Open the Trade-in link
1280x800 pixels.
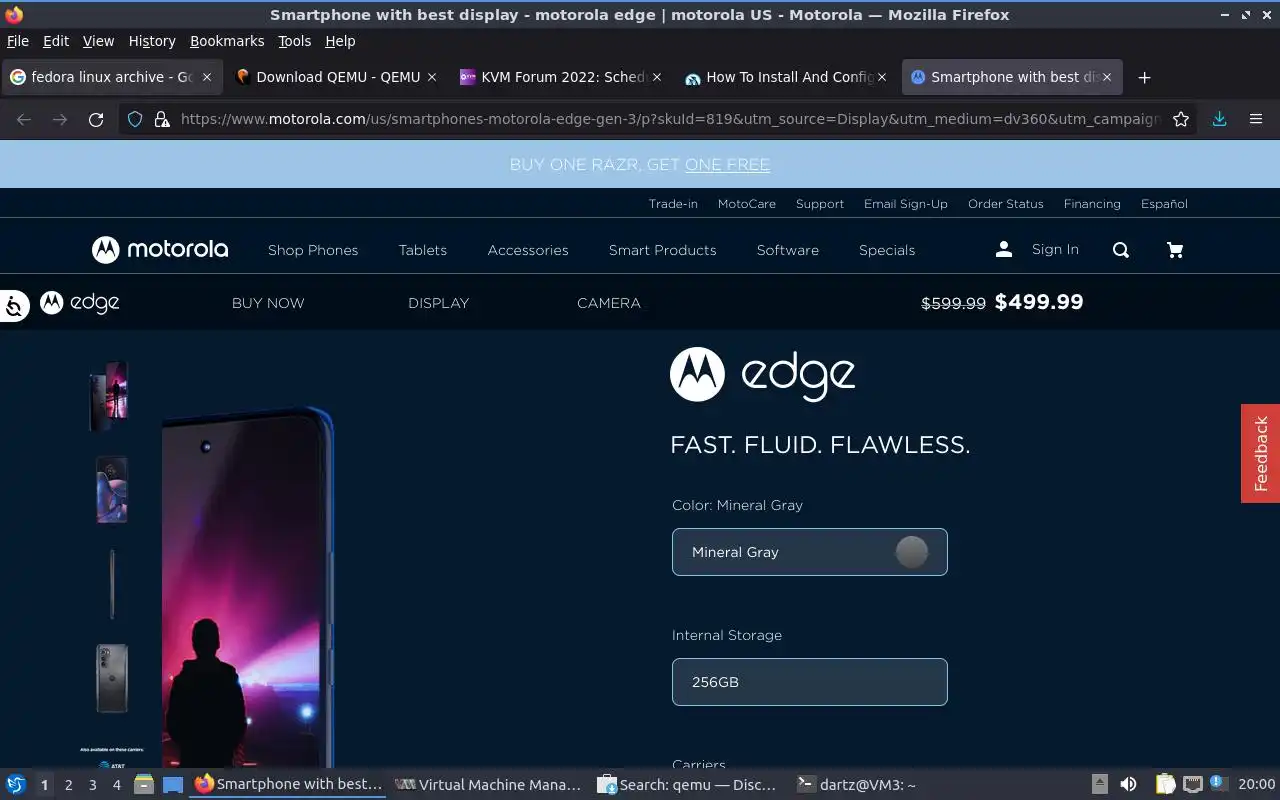(673, 203)
